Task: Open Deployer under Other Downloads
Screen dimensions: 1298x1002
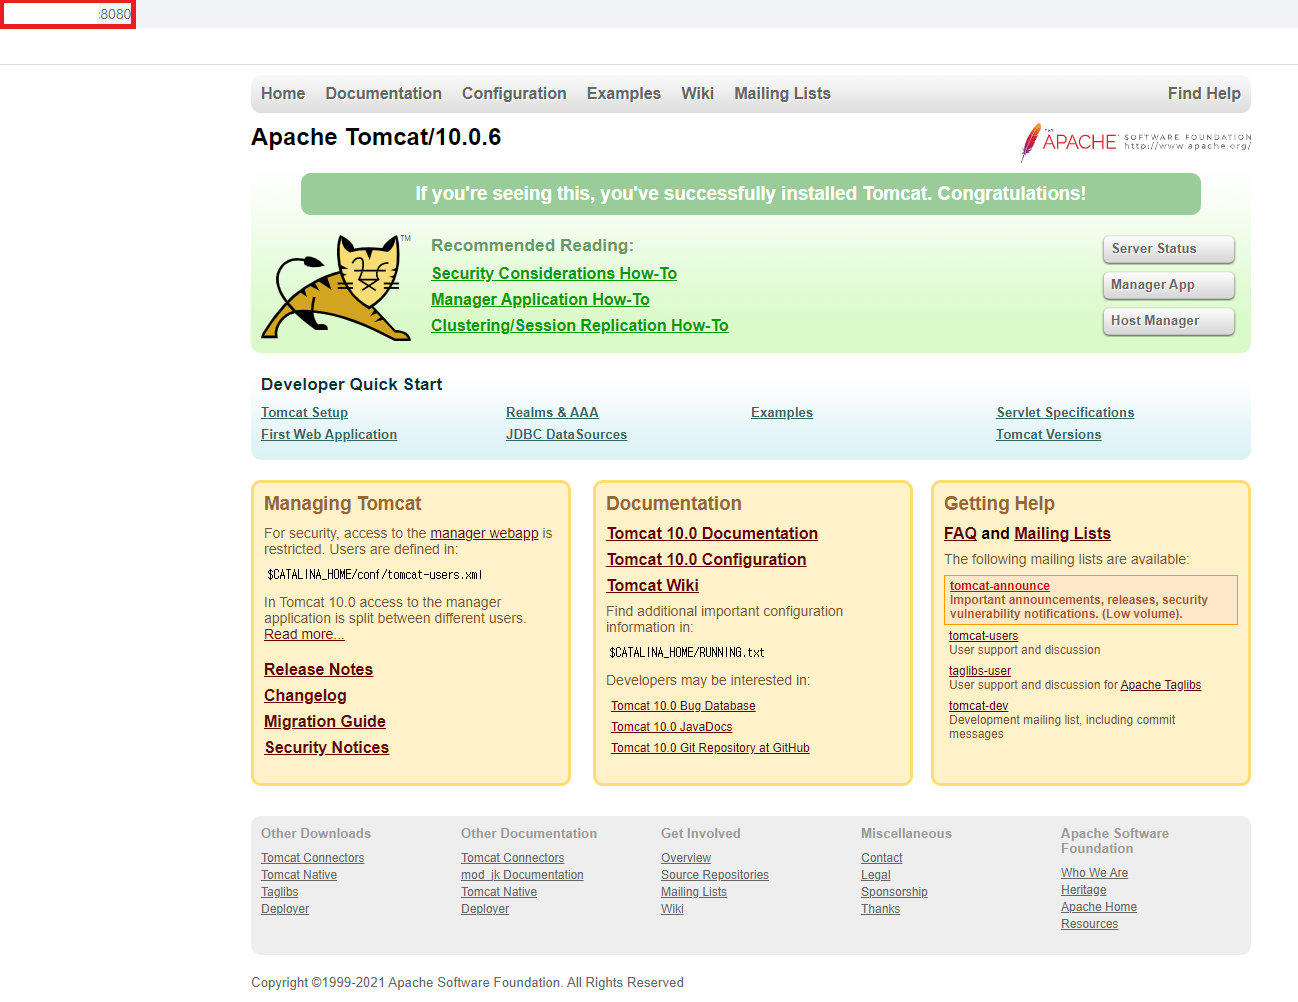Action: click(284, 909)
